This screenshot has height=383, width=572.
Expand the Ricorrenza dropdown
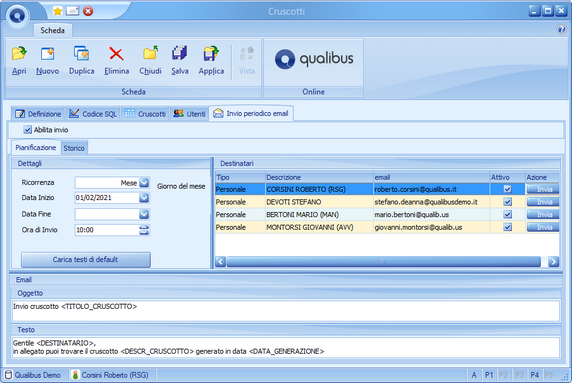click(x=144, y=182)
